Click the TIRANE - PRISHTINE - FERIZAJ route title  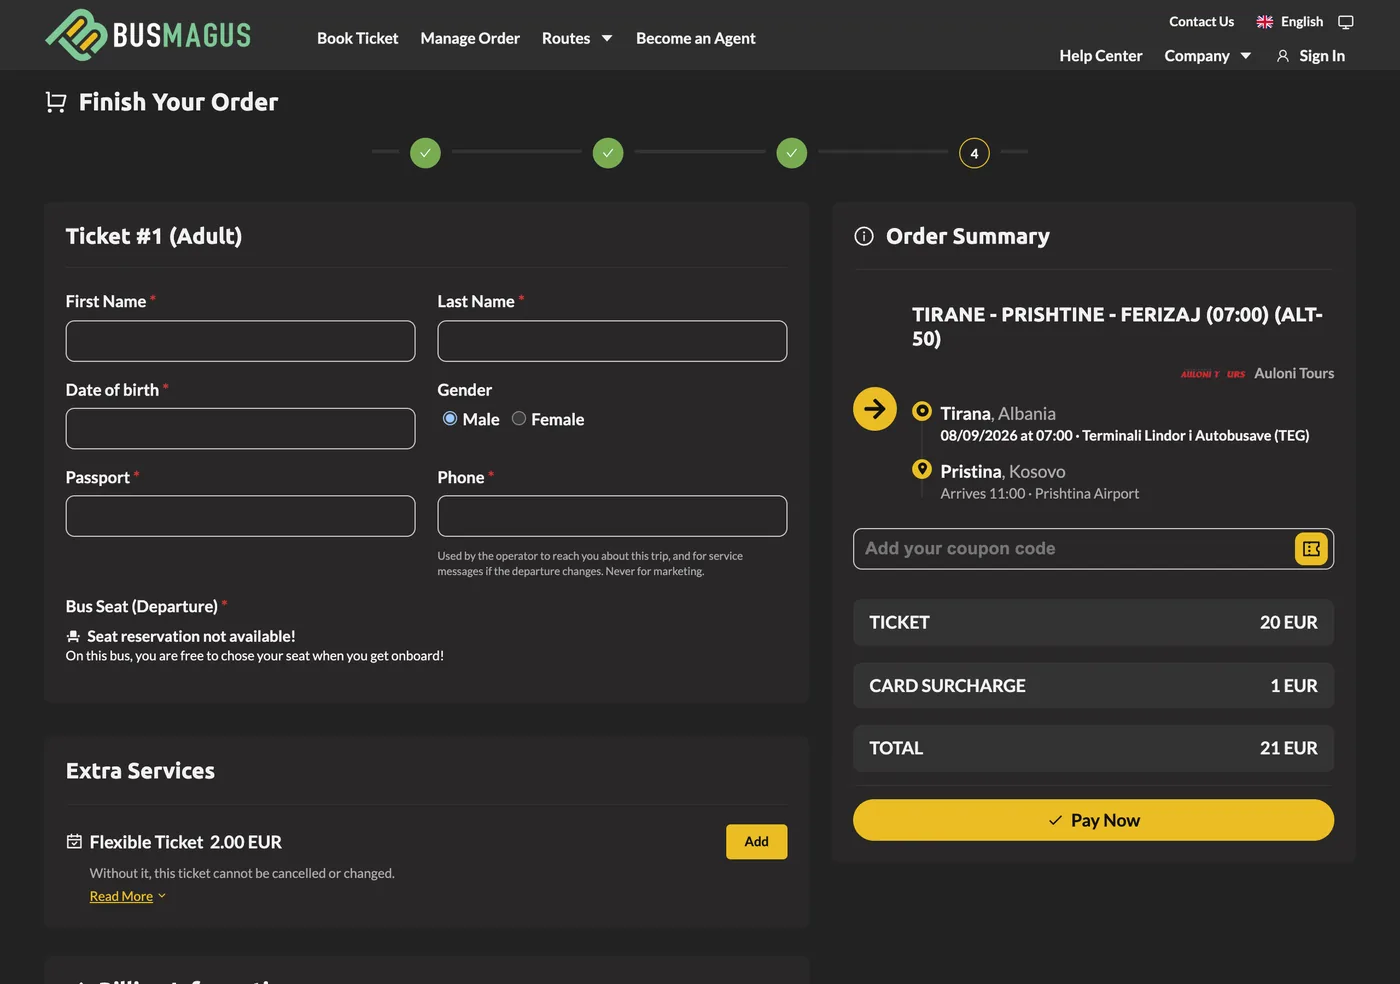[1117, 327]
